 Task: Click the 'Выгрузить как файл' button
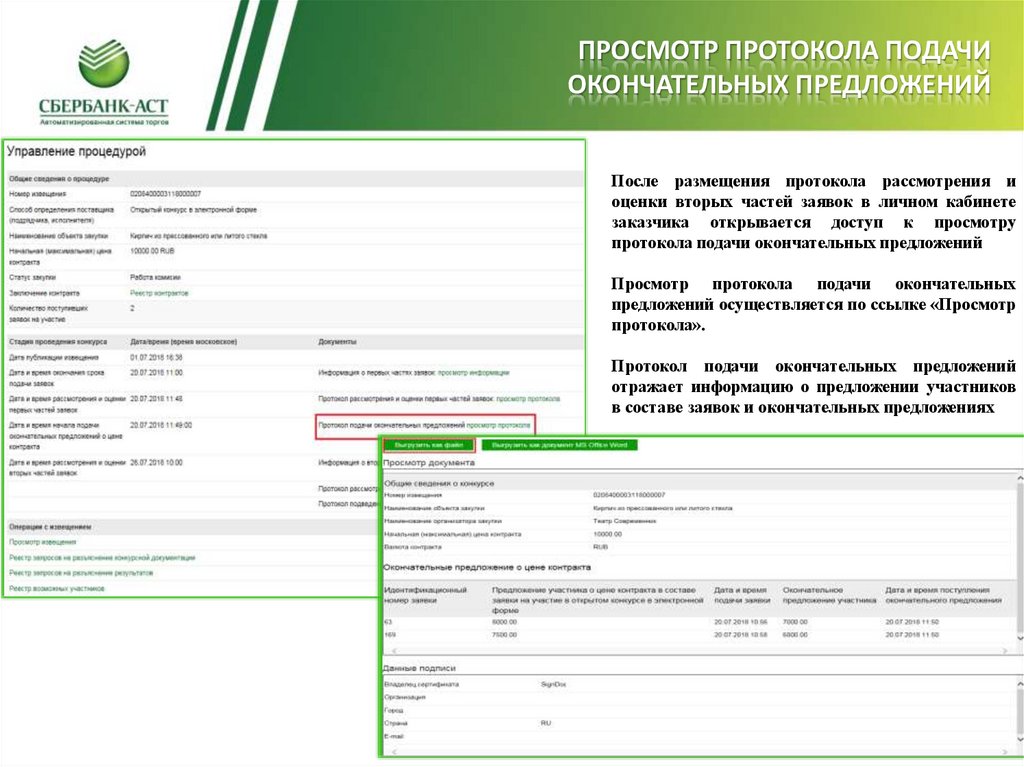tap(428, 445)
